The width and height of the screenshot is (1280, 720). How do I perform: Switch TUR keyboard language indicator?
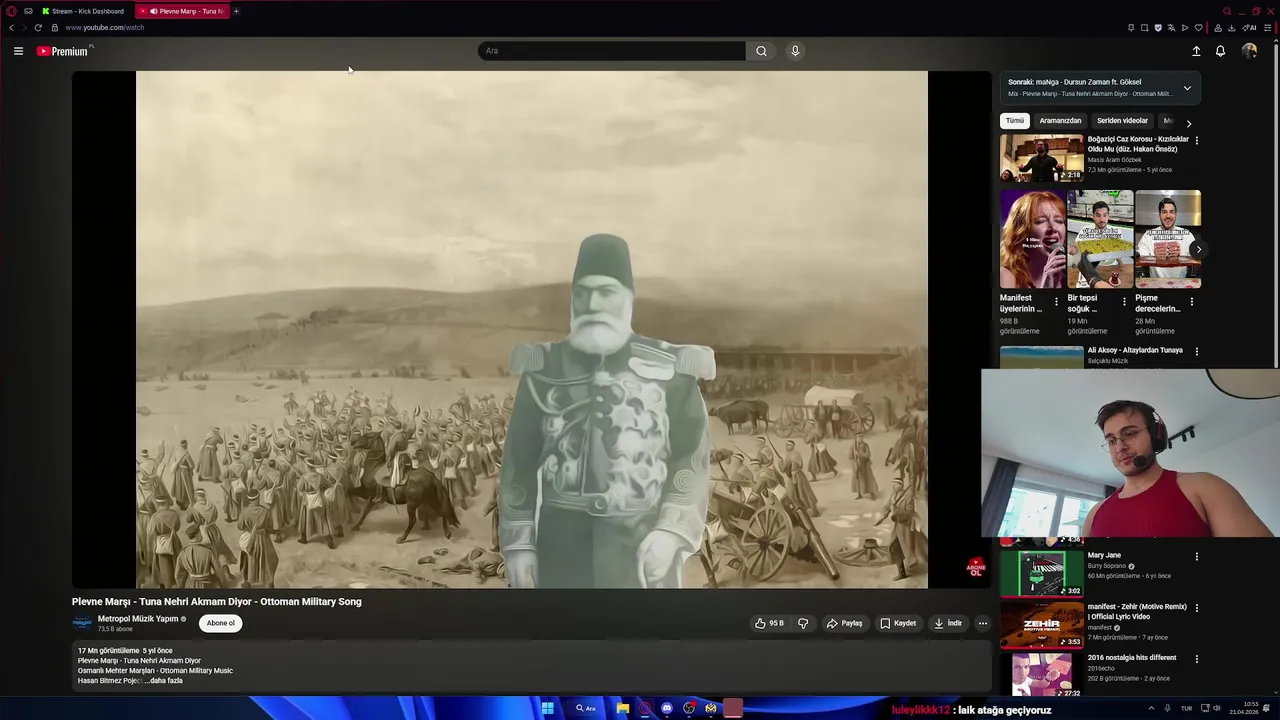pyautogui.click(x=1186, y=708)
